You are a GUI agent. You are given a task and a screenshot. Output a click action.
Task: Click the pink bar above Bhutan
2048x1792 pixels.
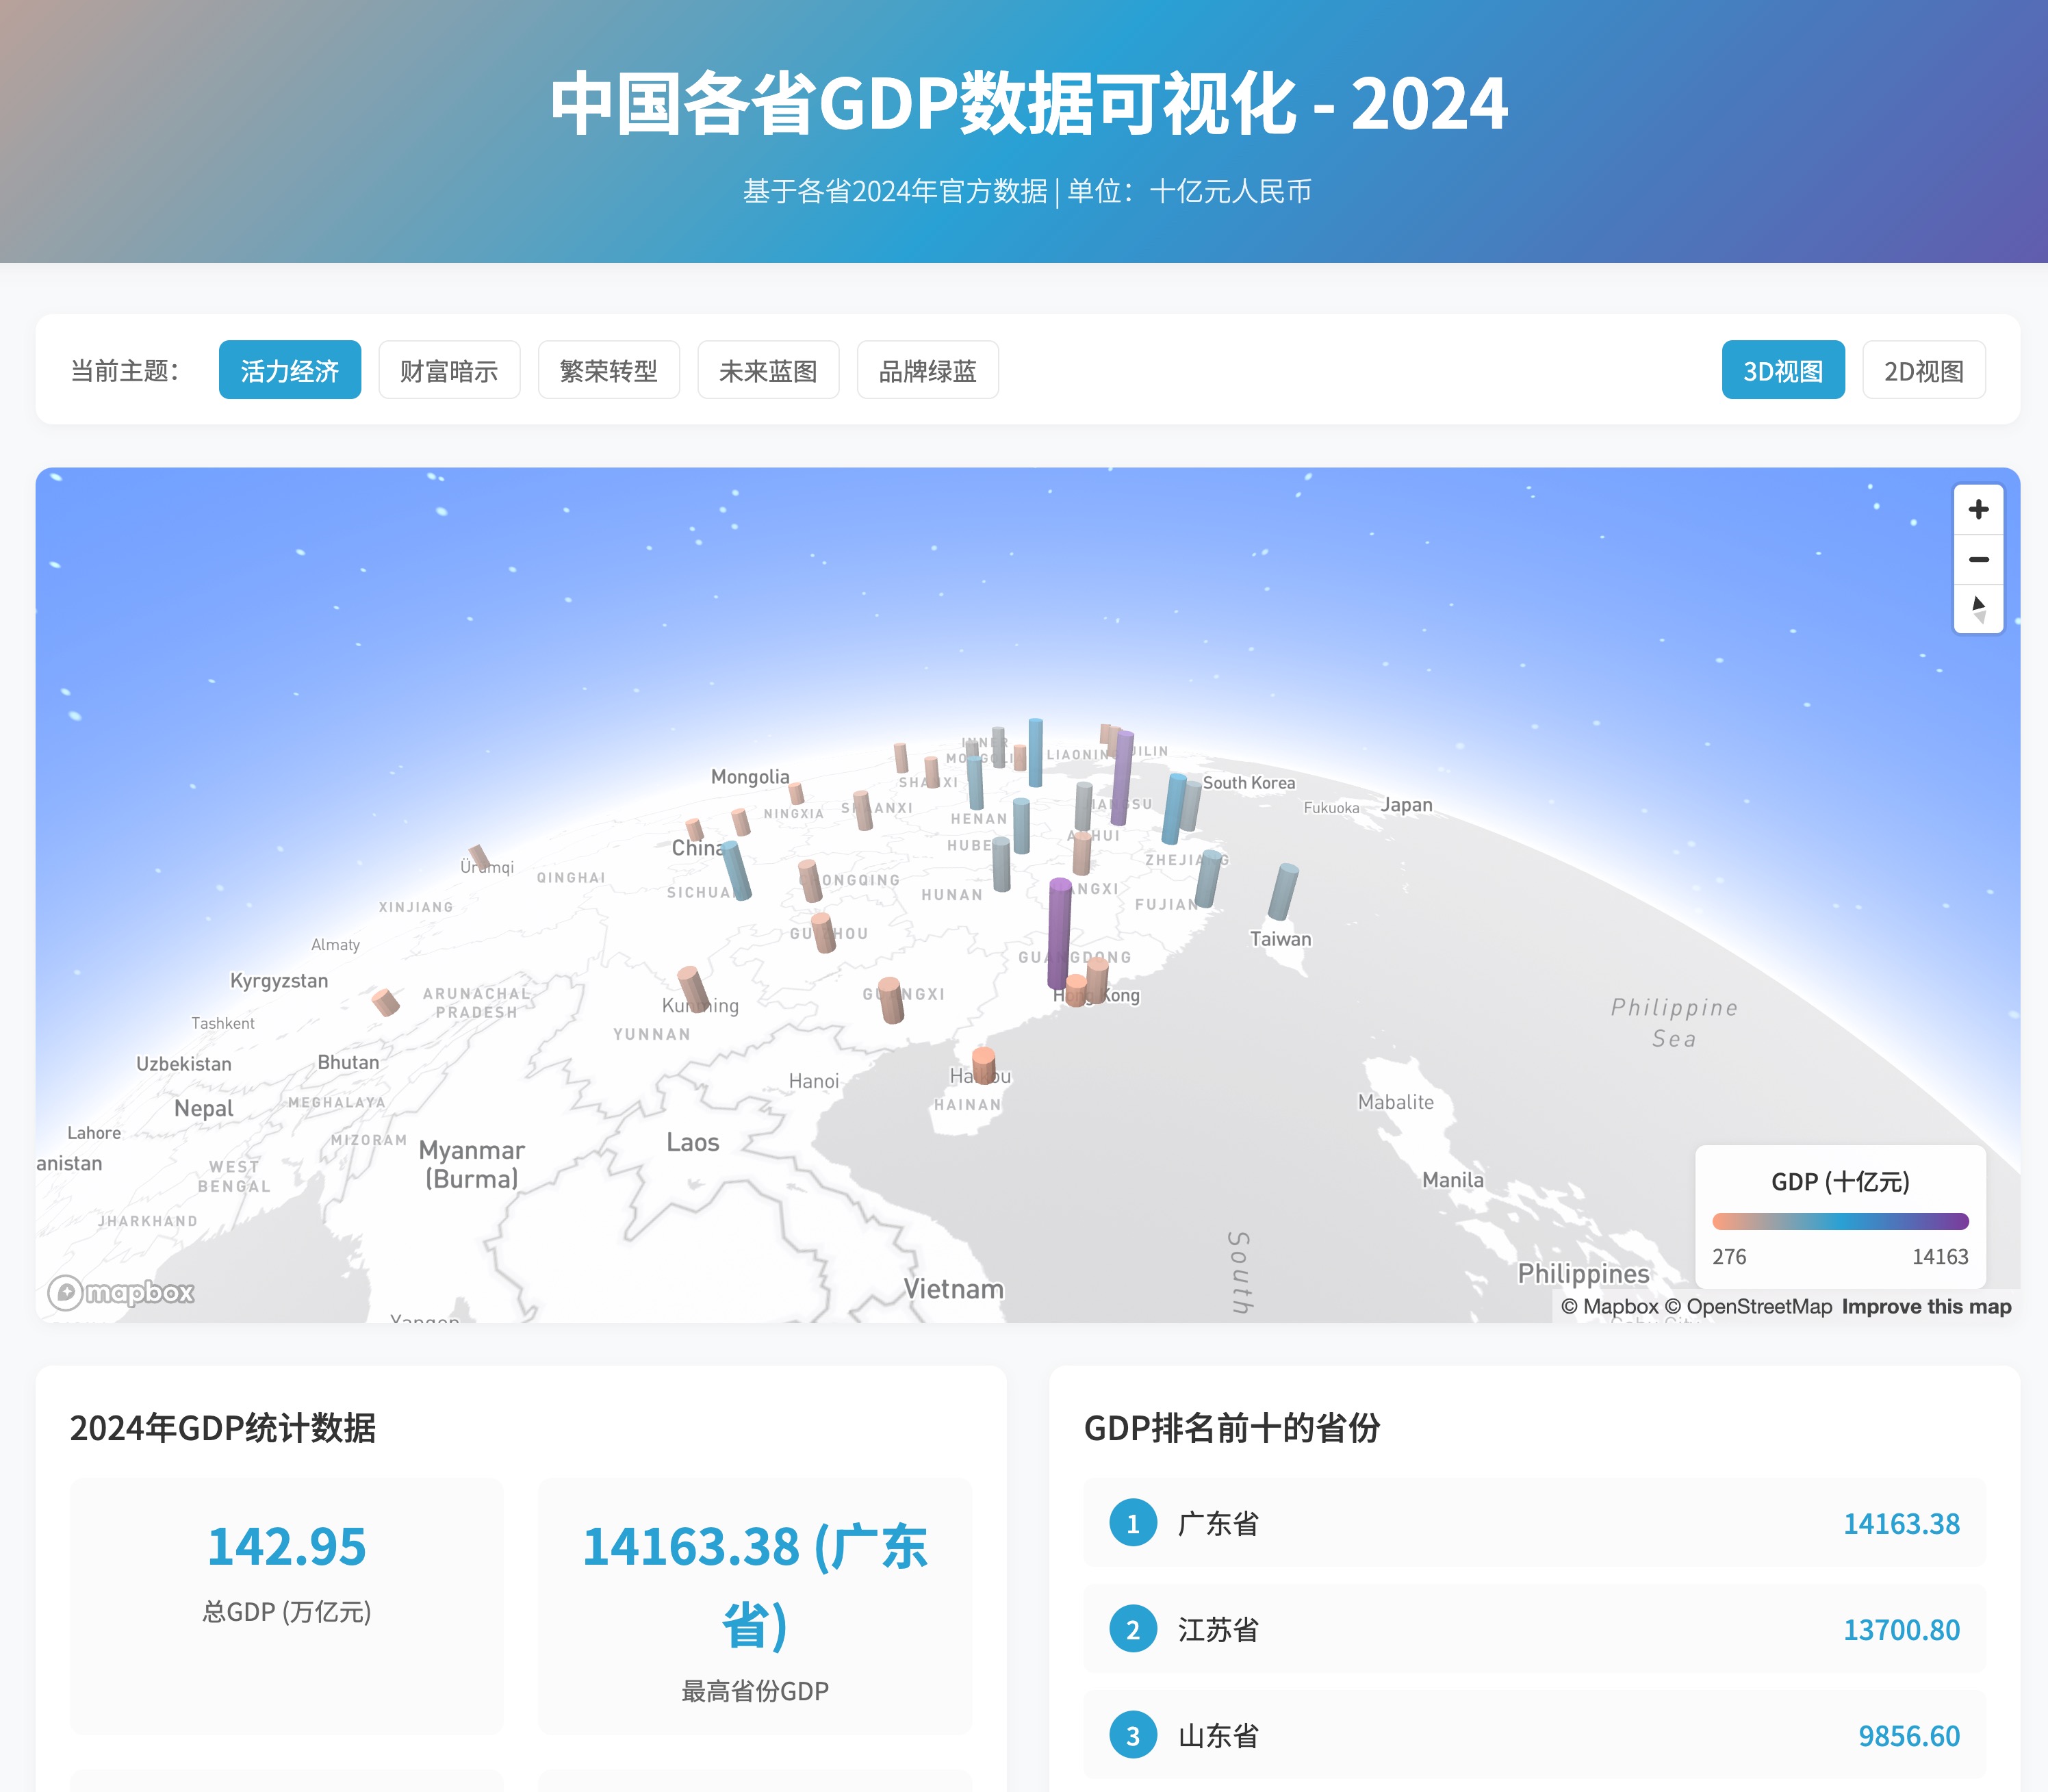pyautogui.click(x=386, y=1002)
